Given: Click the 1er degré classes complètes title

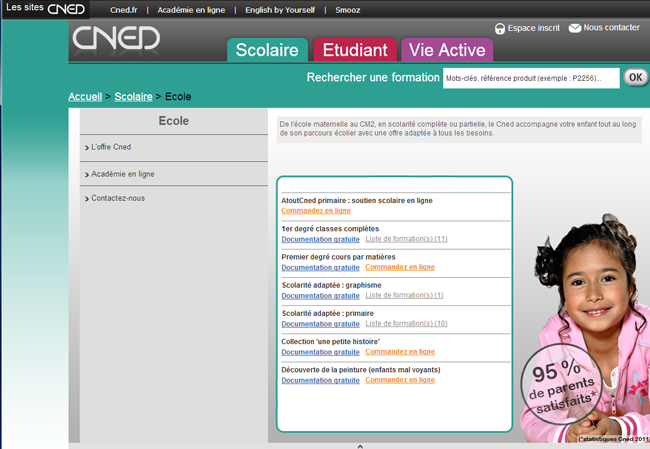Looking at the screenshot, I should pos(330,229).
